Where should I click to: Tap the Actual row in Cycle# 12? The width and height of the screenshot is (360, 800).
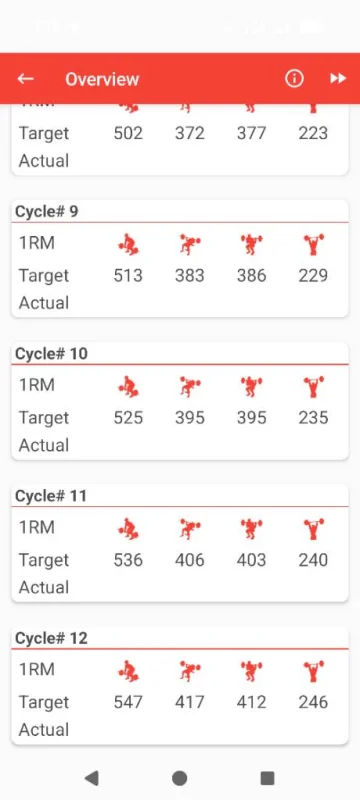179,730
